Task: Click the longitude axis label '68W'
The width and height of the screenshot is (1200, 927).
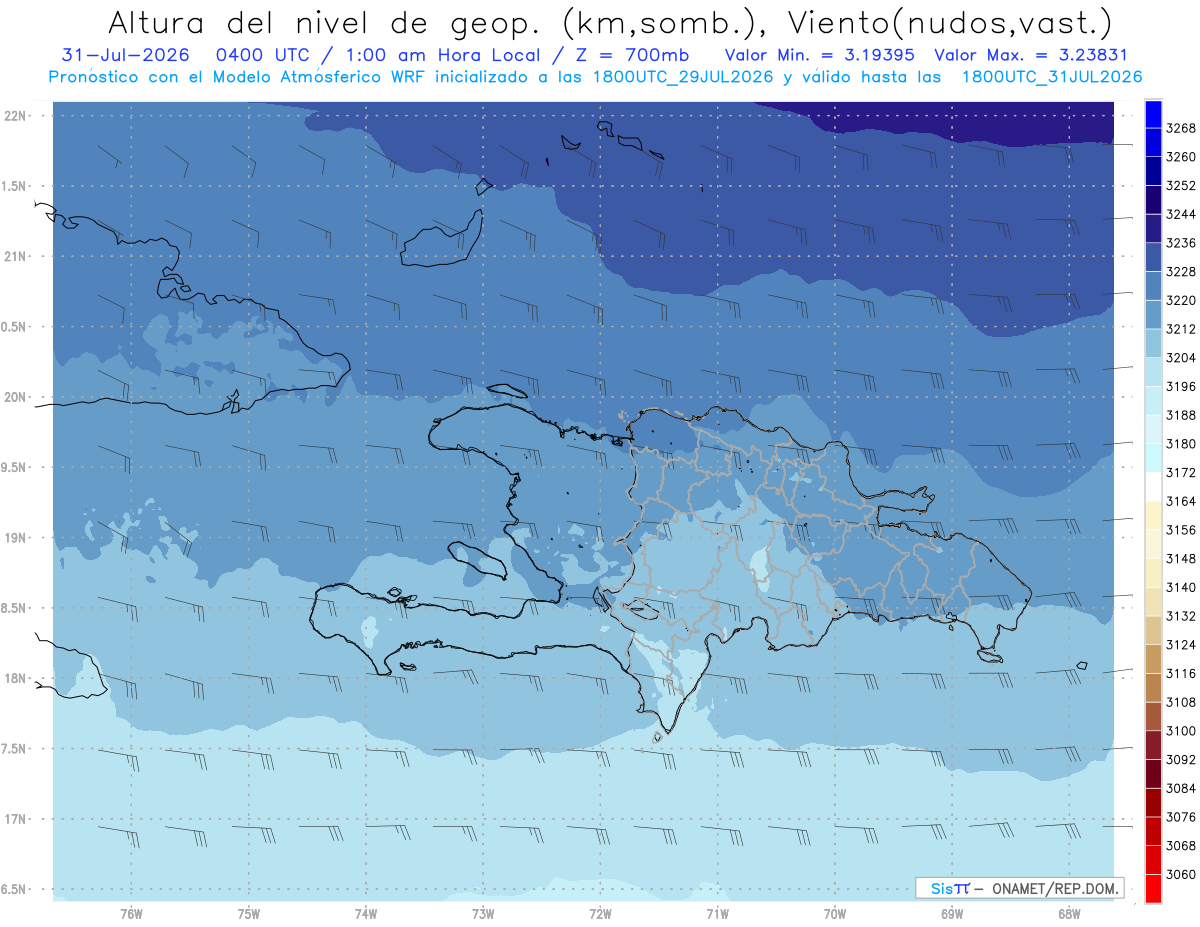Action: (1069, 913)
